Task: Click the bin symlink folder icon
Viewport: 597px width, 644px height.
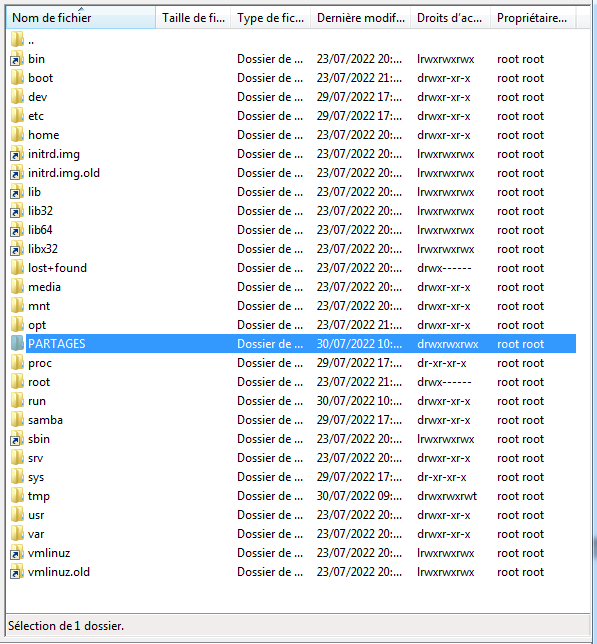Action: pos(17,59)
